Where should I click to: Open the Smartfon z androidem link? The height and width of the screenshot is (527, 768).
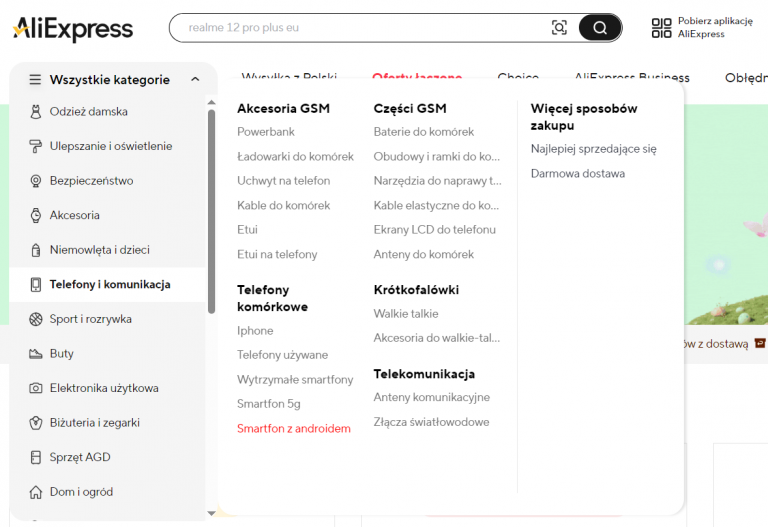tap(294, 429)
